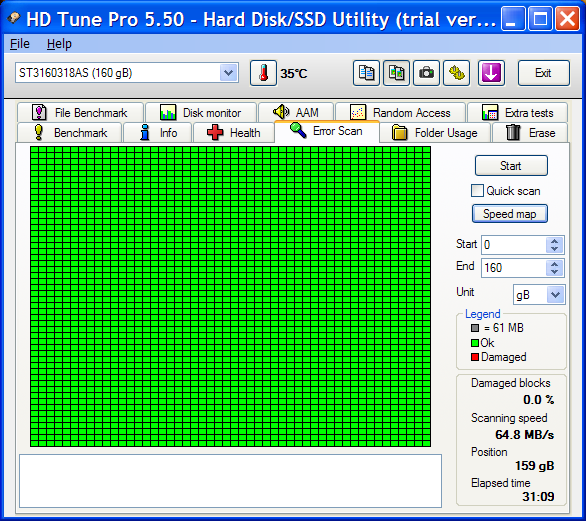The image size is (586, 521).
Task: Decrease the Start value stepper
Action: tap(555, 249)
